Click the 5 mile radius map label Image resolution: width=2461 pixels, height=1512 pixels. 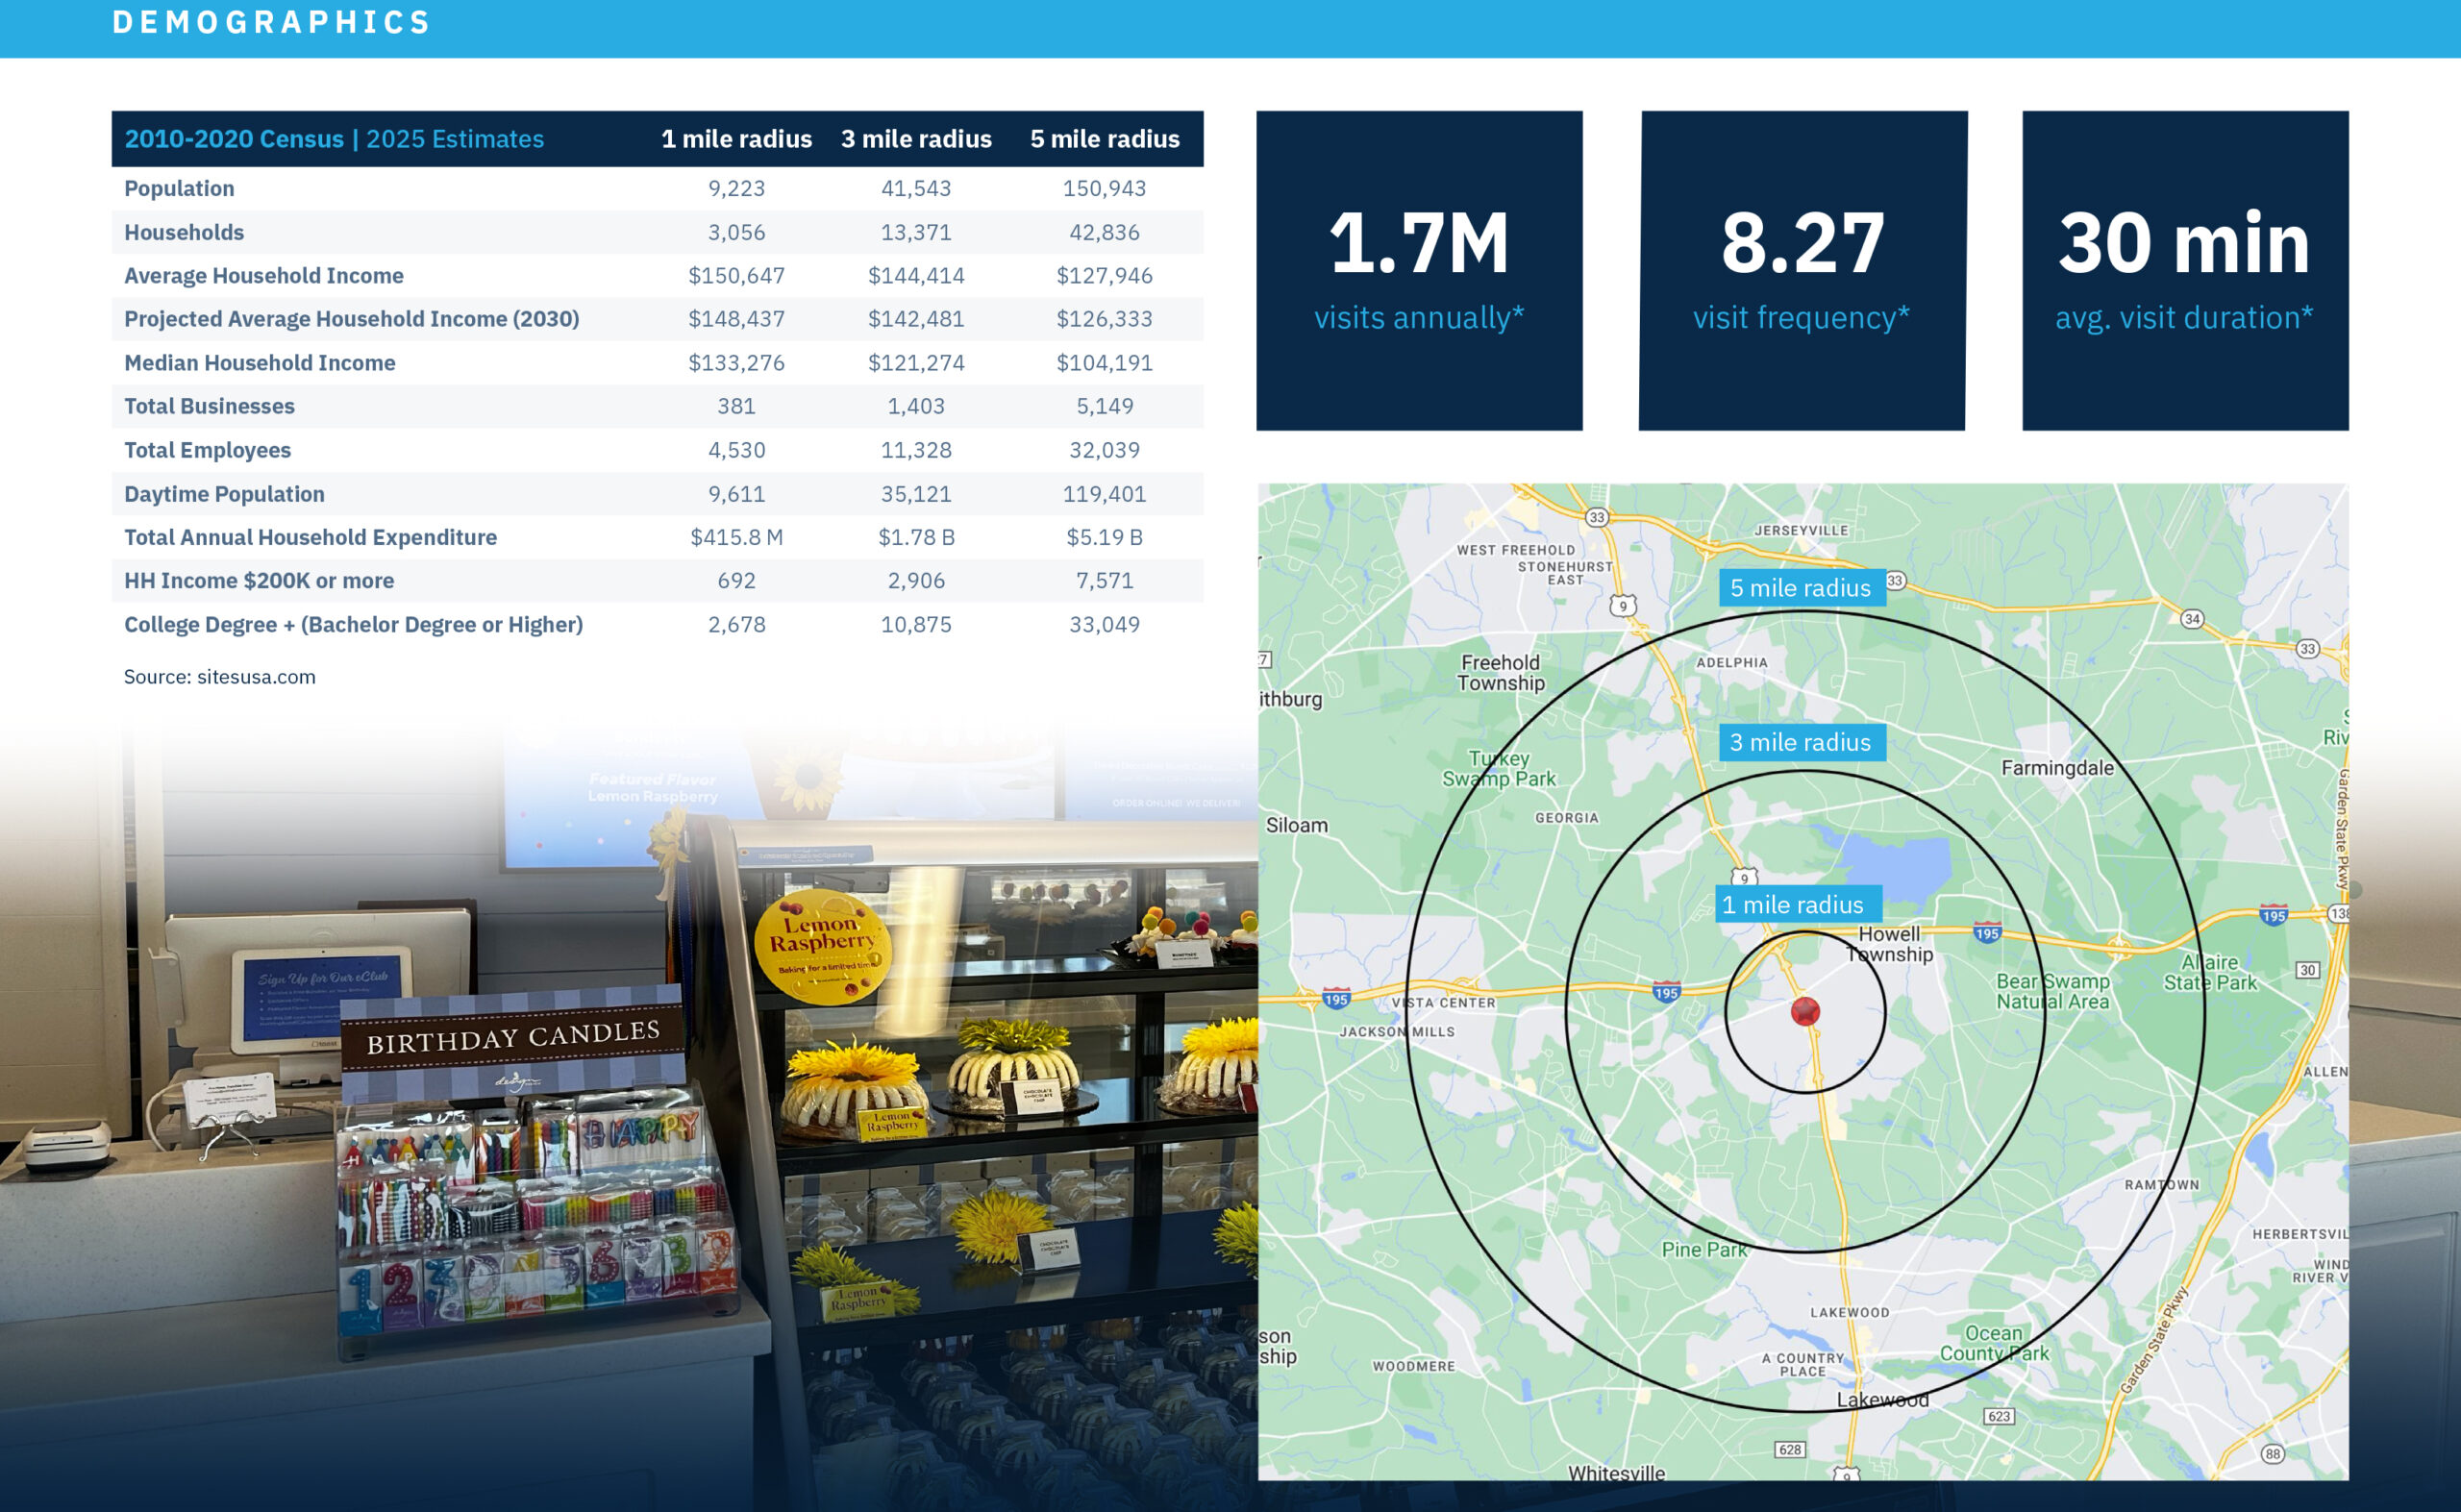(x=1801, y=588)
